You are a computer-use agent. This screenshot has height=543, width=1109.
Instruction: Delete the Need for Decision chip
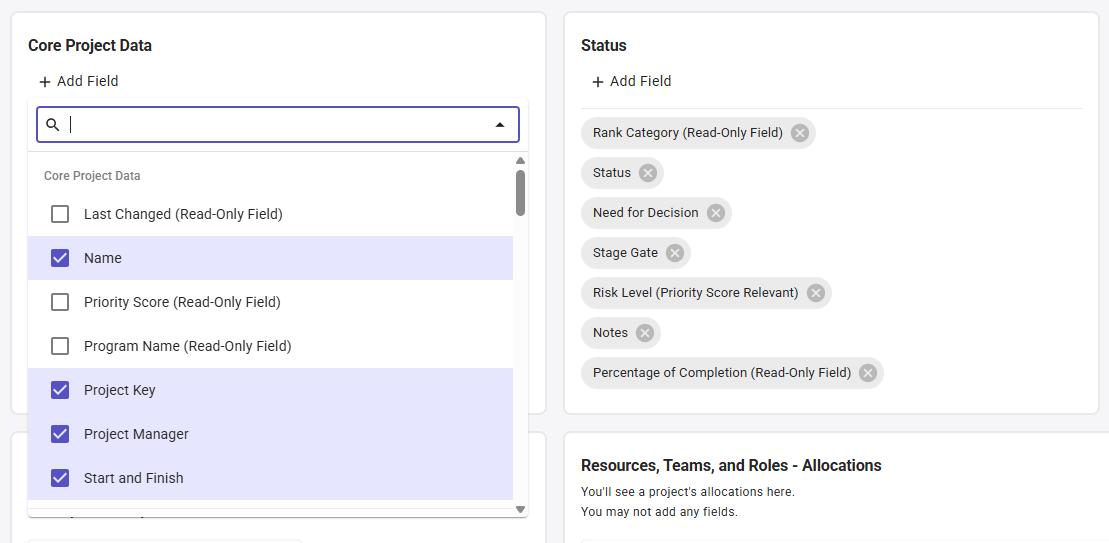(x=715, y=213)
